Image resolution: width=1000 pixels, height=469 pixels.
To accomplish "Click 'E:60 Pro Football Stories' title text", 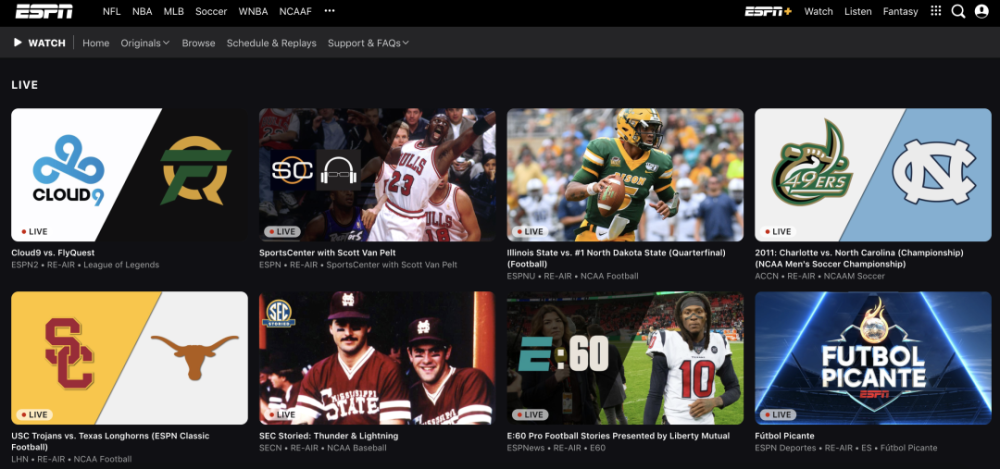I will click(618, 436).
